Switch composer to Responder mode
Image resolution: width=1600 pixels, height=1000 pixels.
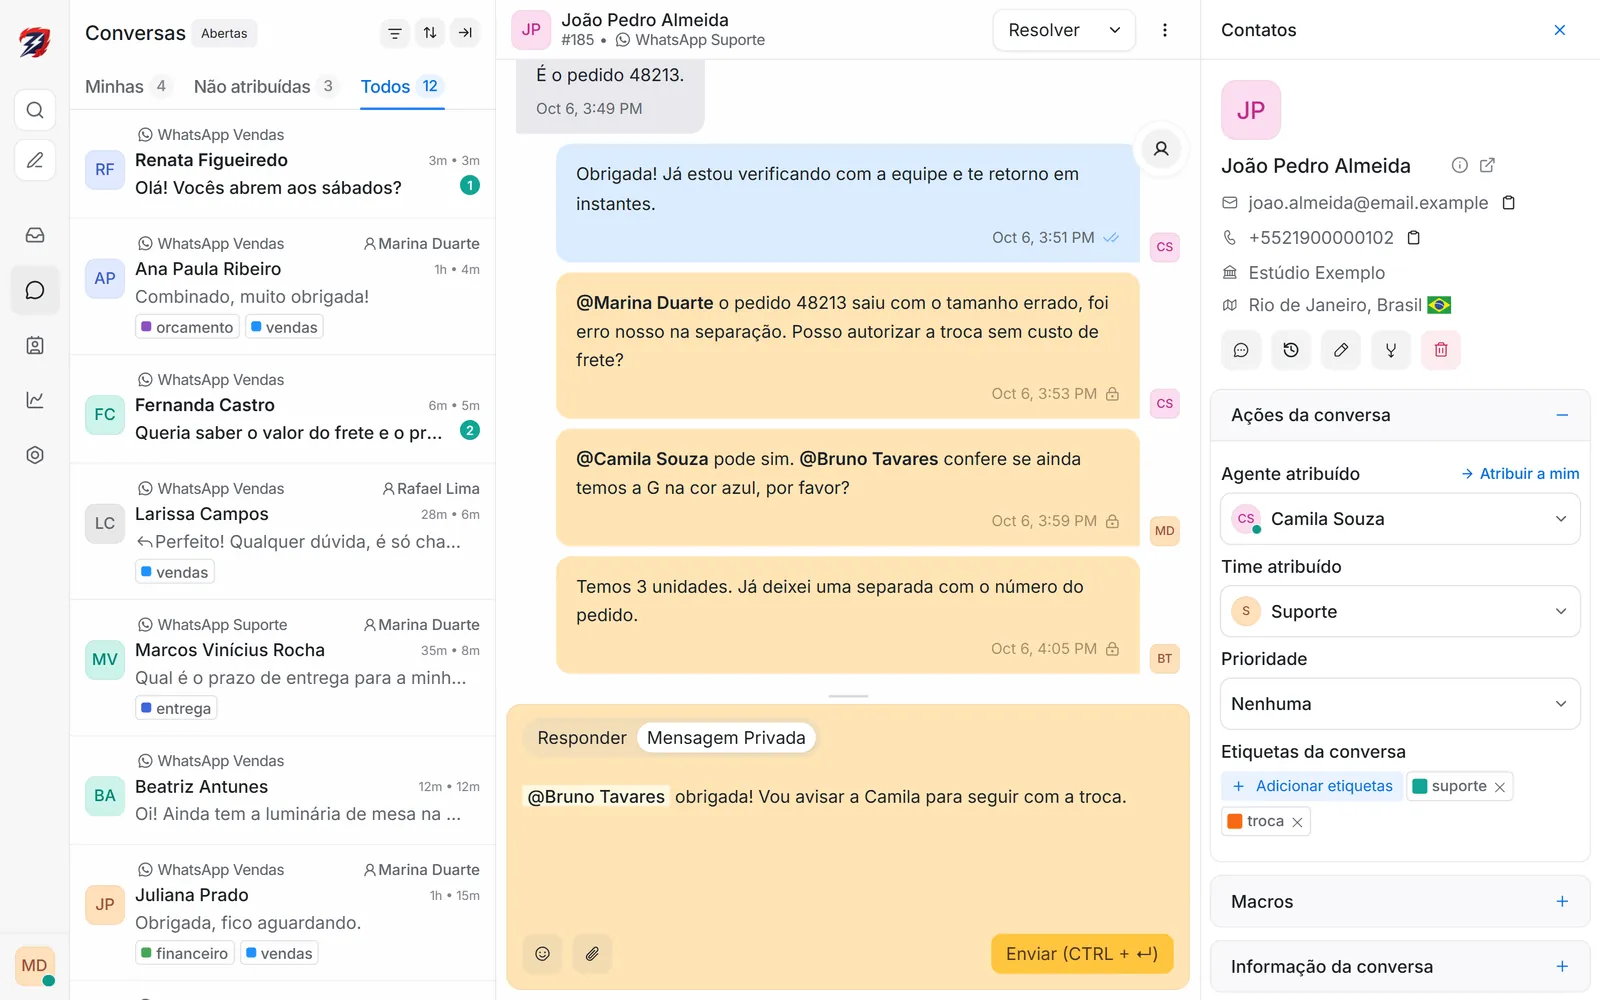click(582, 738)
